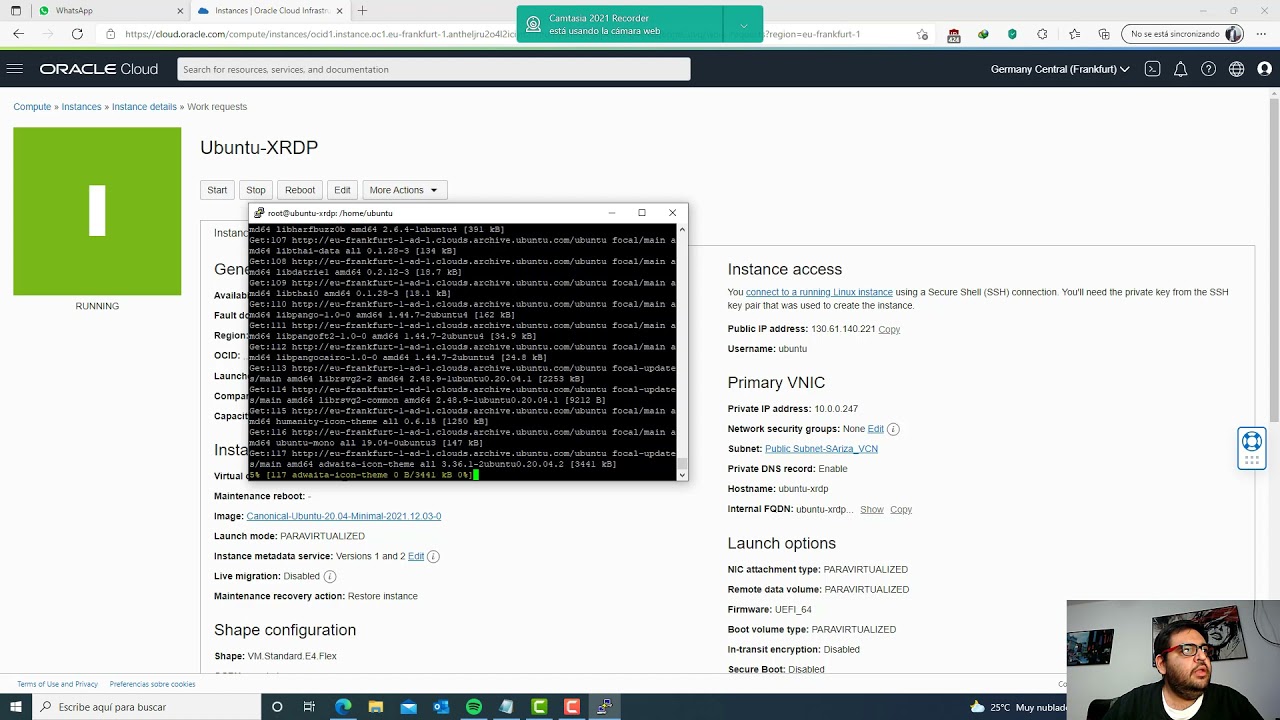
Task: Expand the Camtasia recorder notification chevron
Action: tap(743, 24)
